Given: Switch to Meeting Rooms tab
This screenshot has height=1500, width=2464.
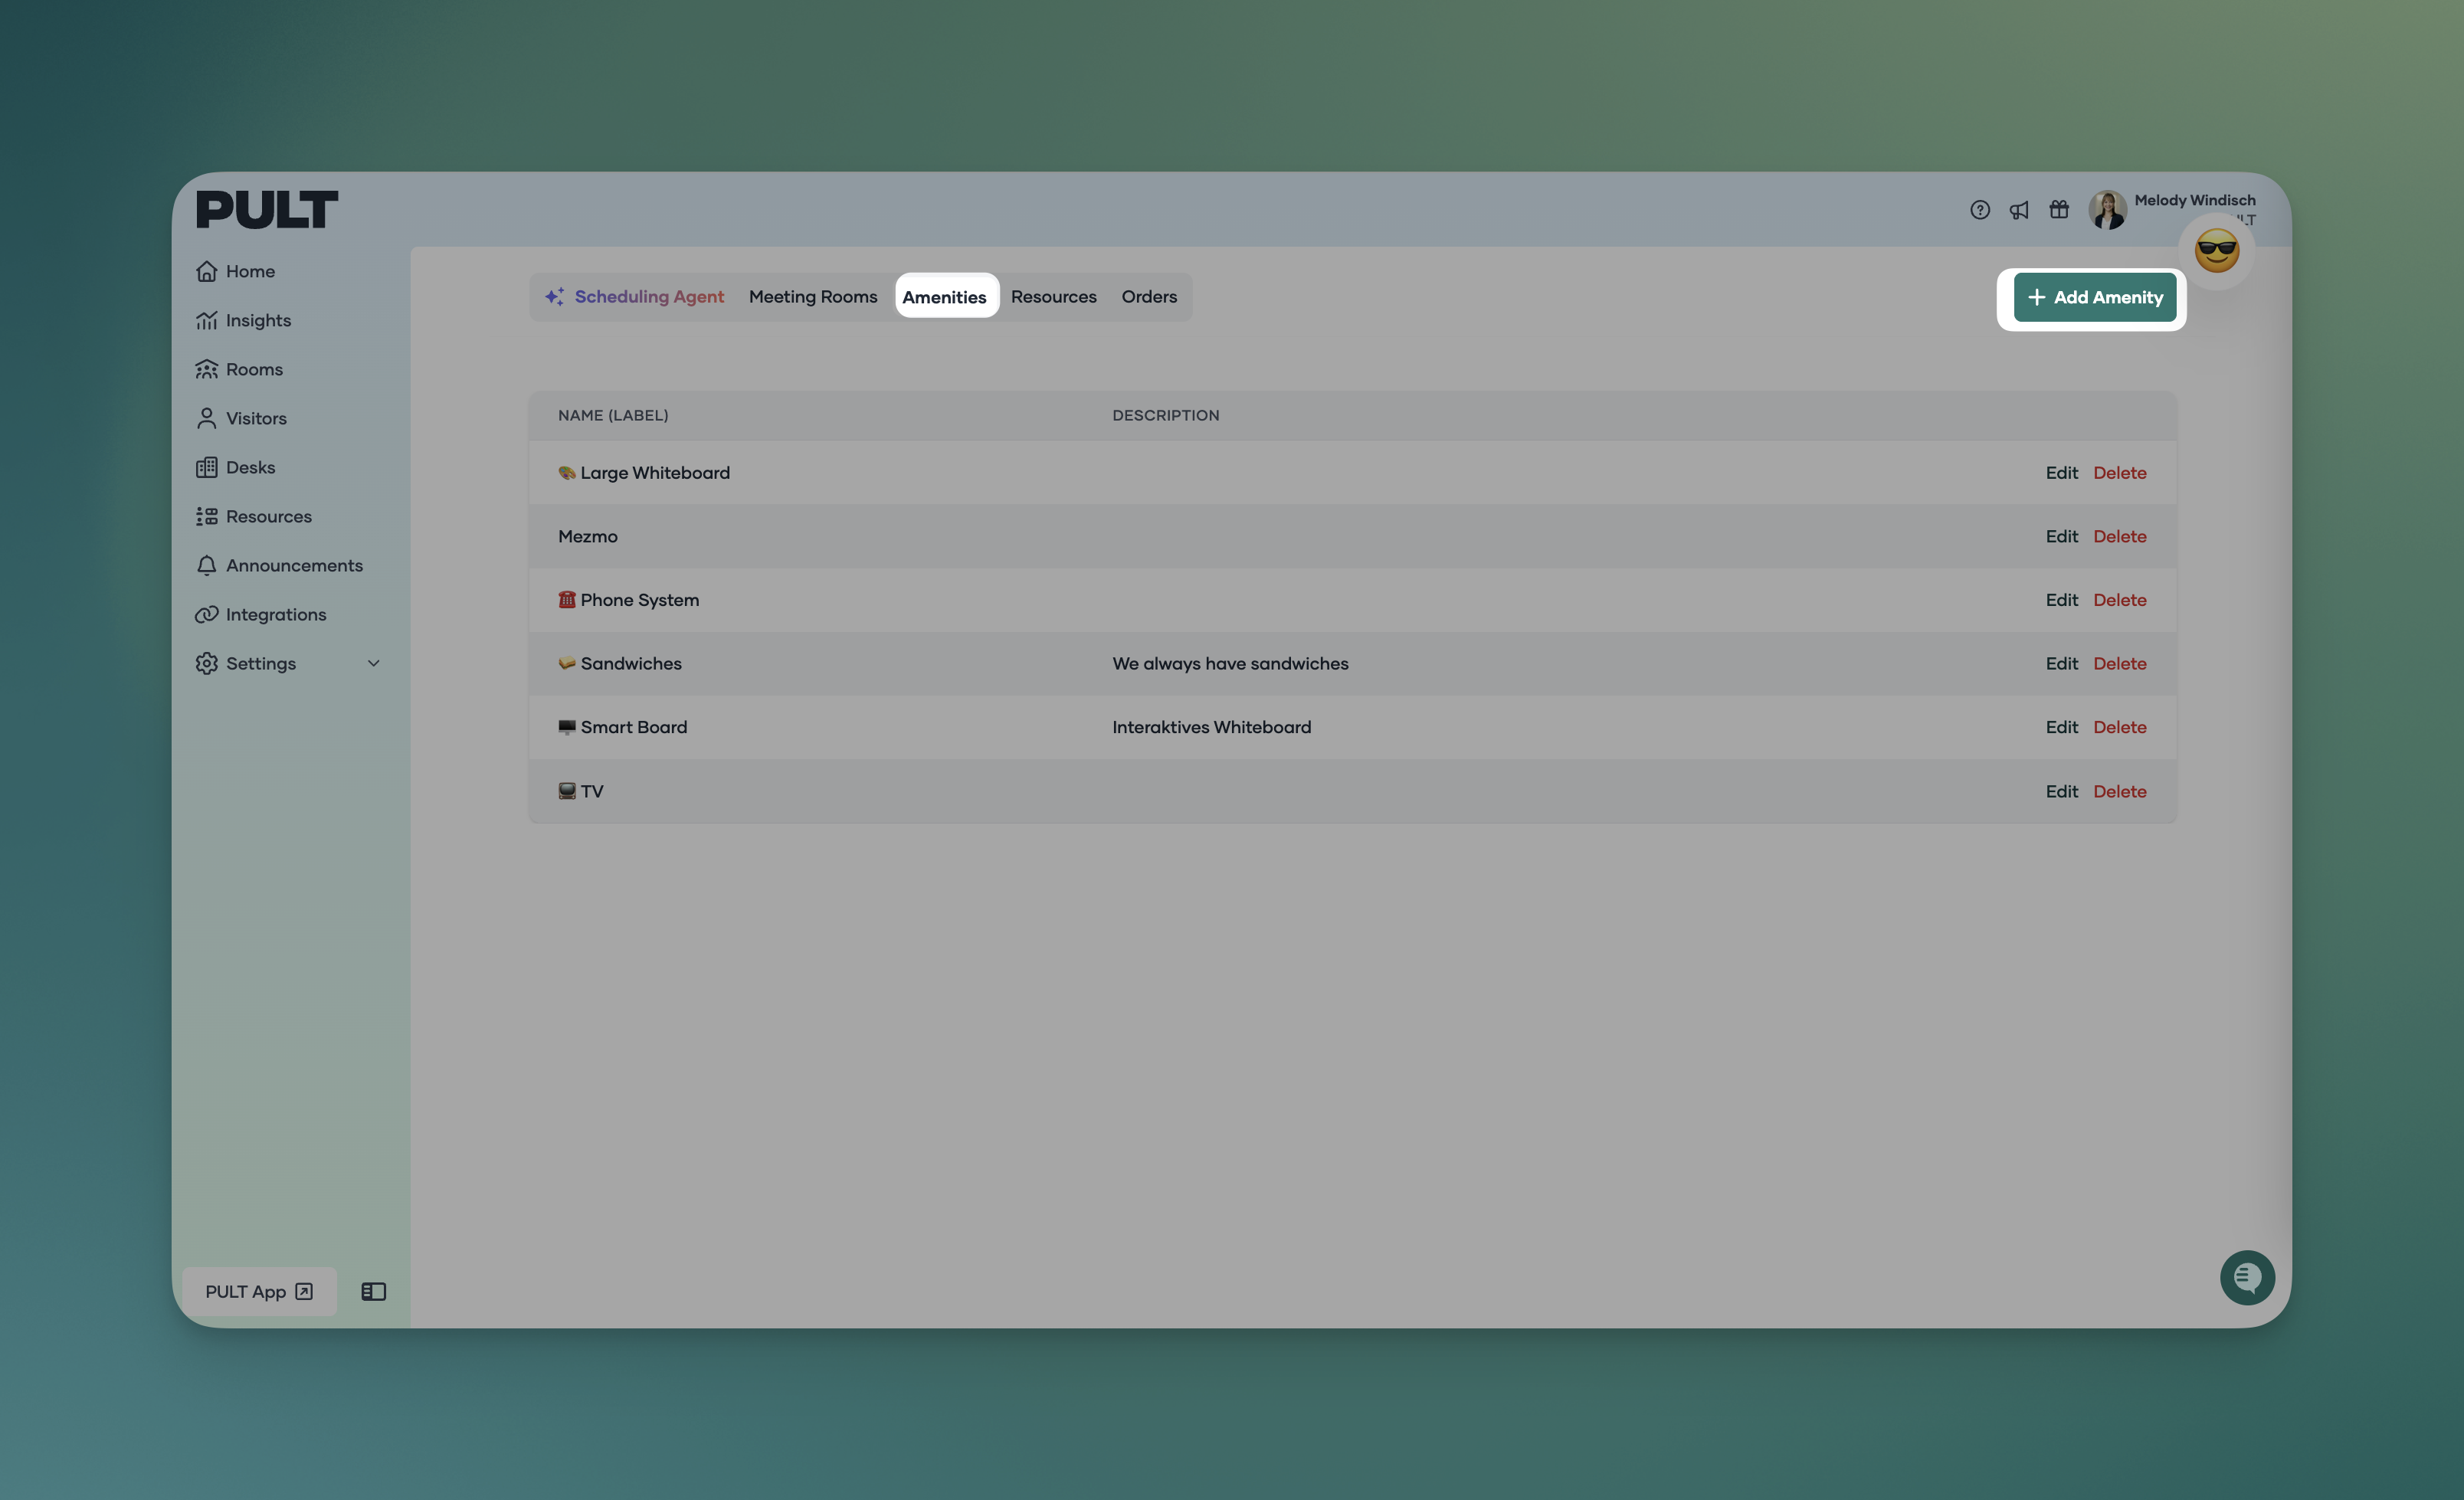Looking at the screenshot, I should pos(812,297).
